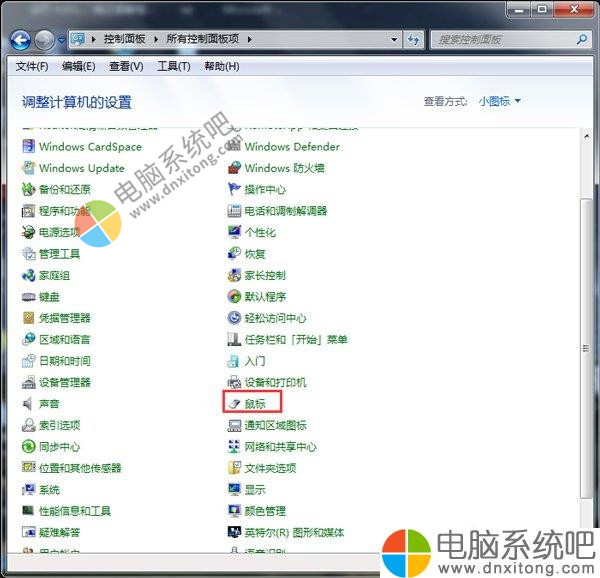Click the 所有控制面板项 breadcrumb
The width and height of the screenshot is (600, 578).
[203, 39]
